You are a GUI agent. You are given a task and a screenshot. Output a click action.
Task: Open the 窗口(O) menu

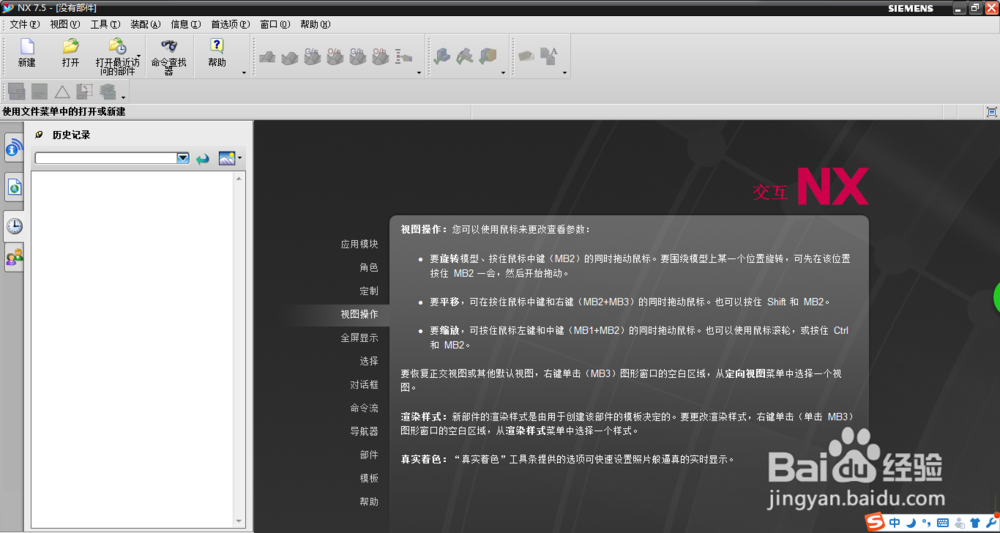click(x=275, y=24)
